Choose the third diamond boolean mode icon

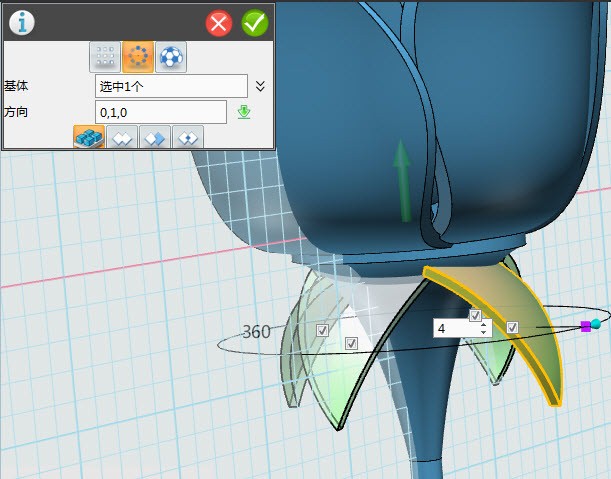[155, 138]
